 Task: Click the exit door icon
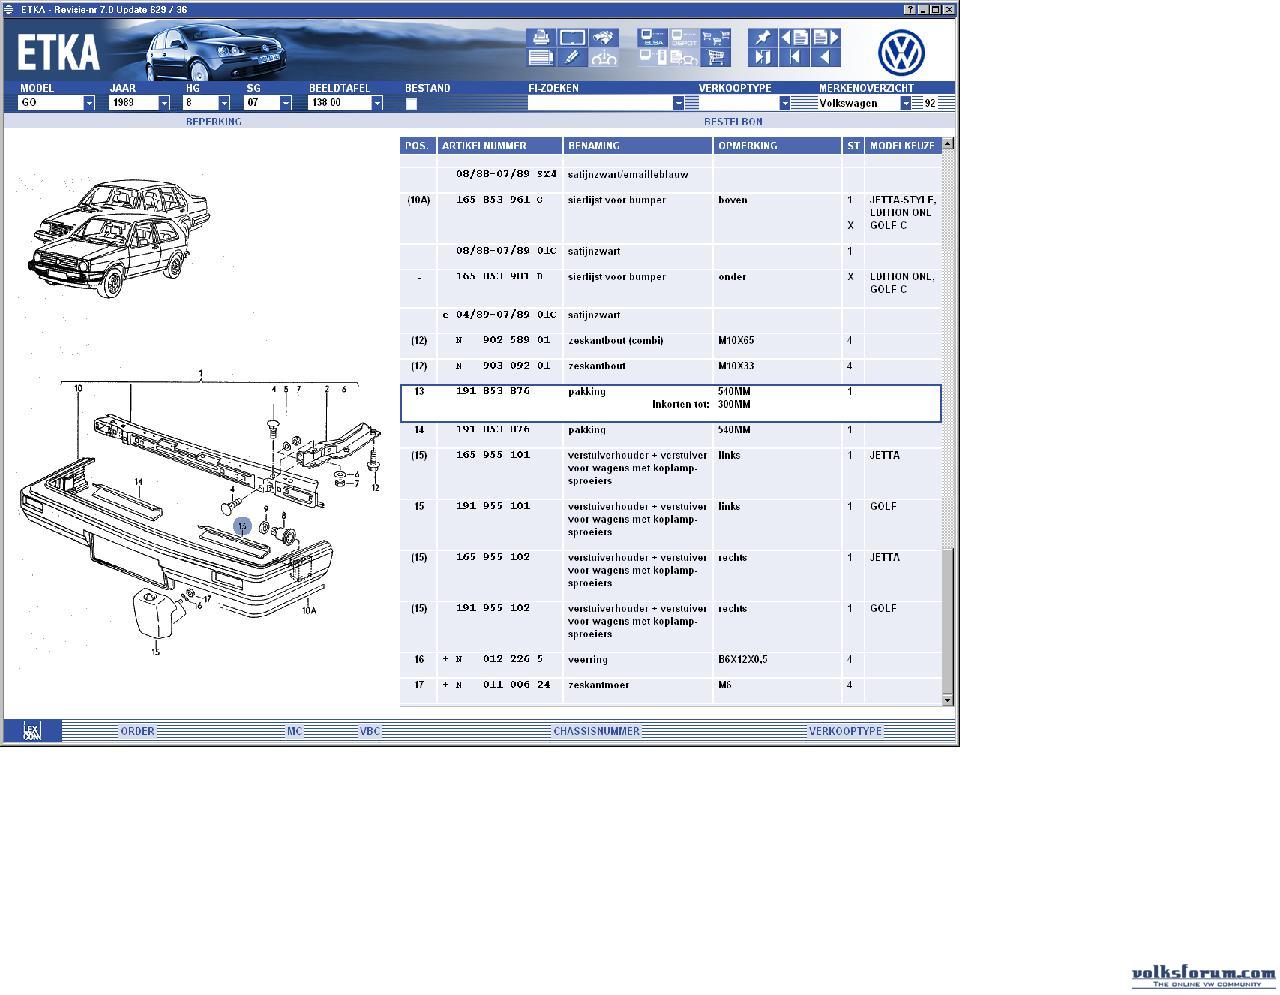(x=763, y=57)
